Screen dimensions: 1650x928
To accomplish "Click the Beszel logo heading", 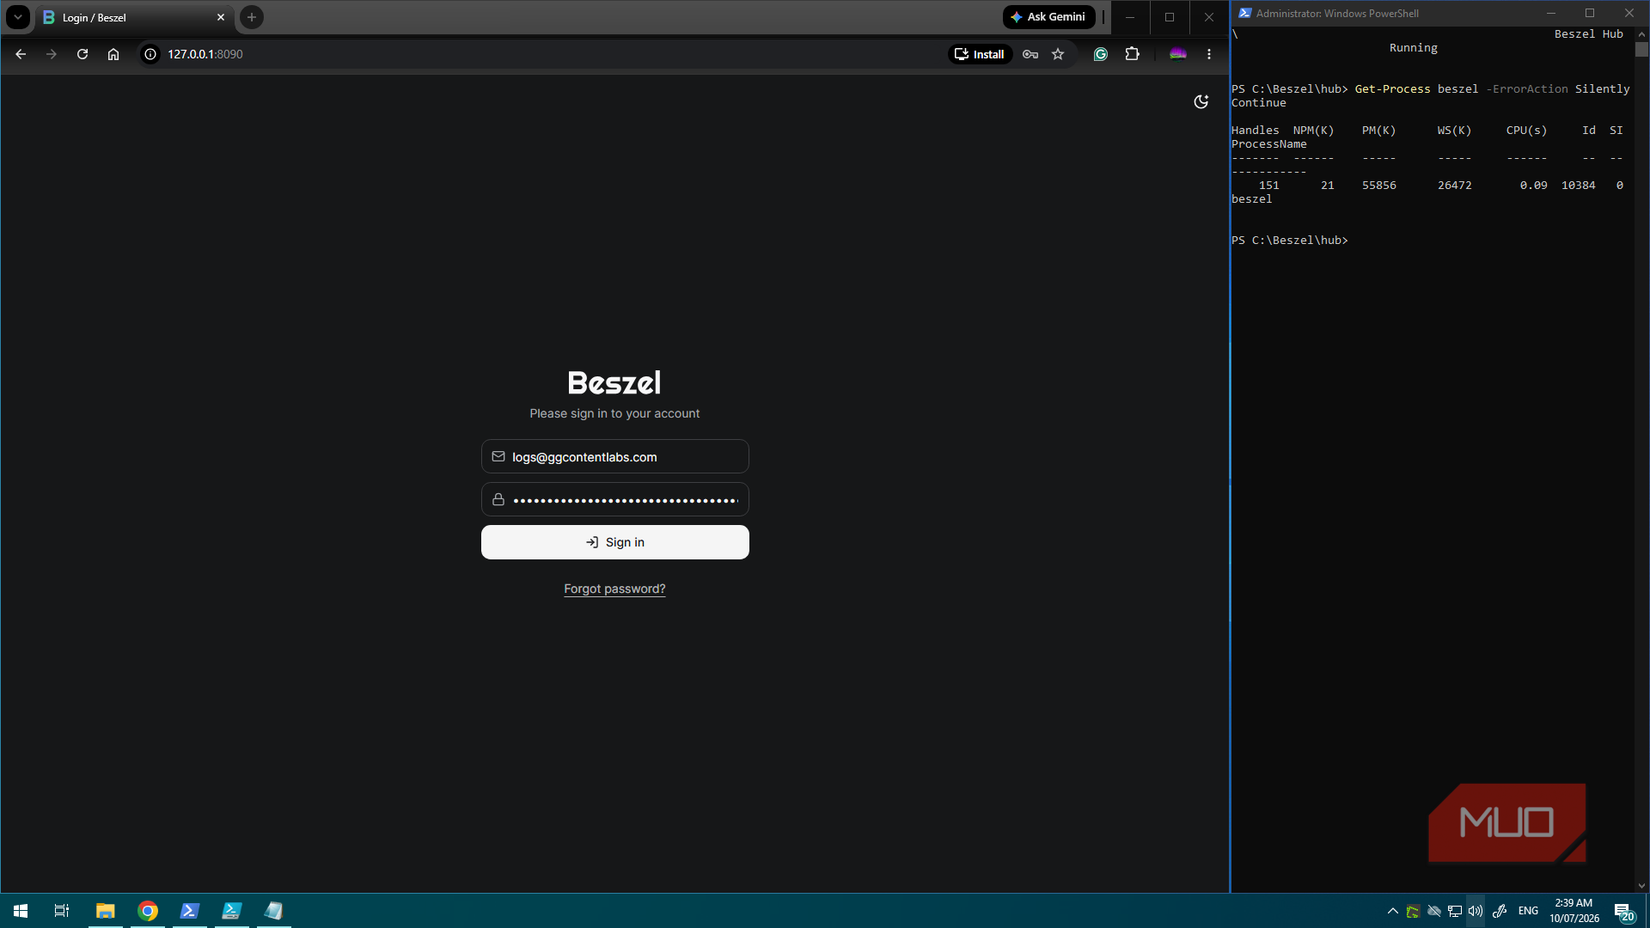I will click(614, 382).
